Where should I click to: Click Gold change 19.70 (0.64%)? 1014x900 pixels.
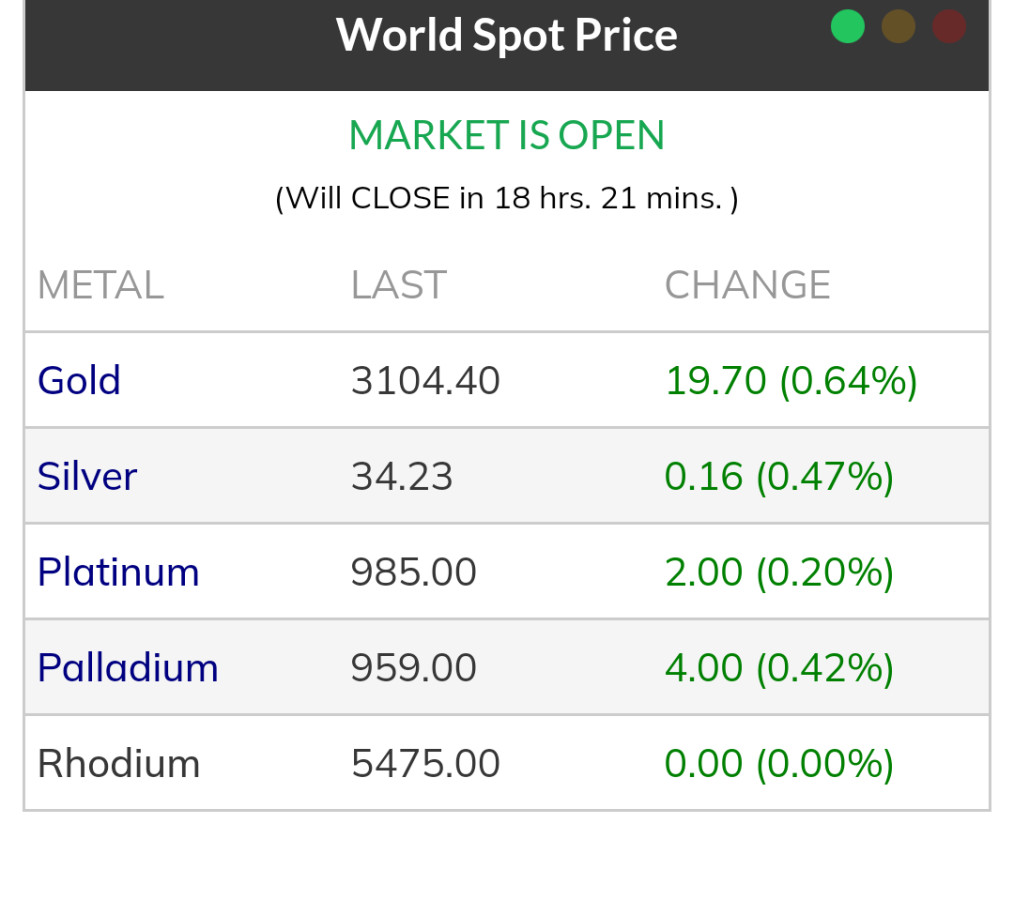click(x=790, y=381)
